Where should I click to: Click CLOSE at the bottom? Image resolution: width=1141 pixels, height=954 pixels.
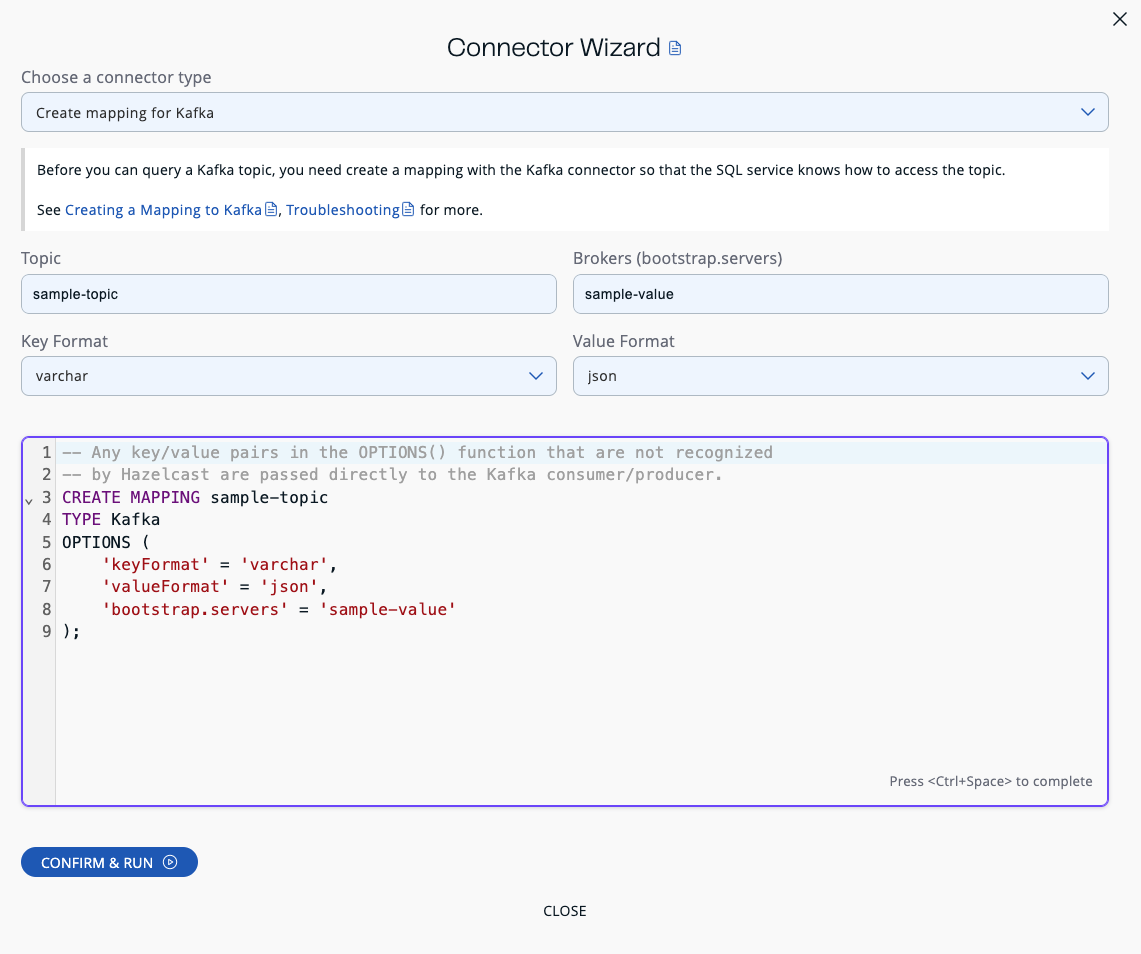pyautogui.click(x=565, y=911)
